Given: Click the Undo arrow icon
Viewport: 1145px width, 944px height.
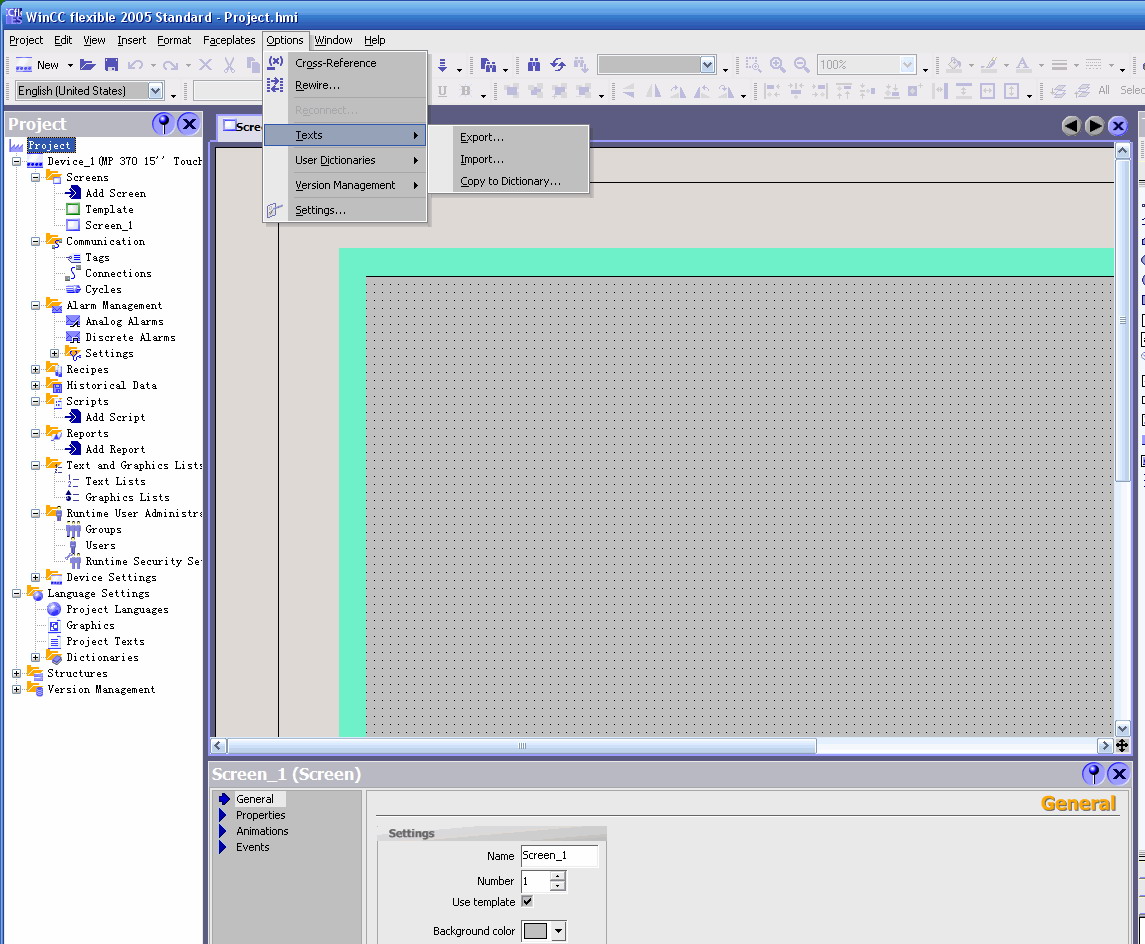Looking at the screenshot, I should (135, 65).
